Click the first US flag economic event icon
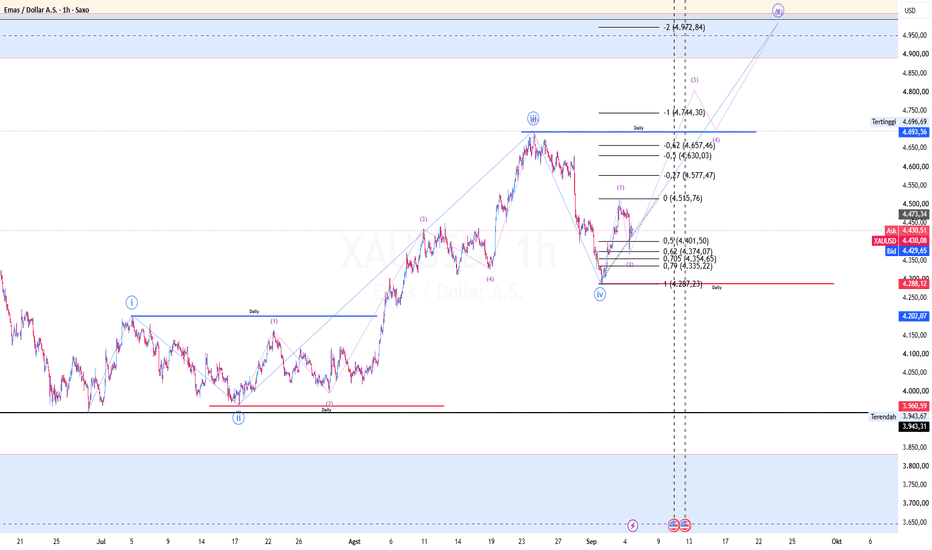This screenshot has height=550, width=932. click(x=673, y=526)
